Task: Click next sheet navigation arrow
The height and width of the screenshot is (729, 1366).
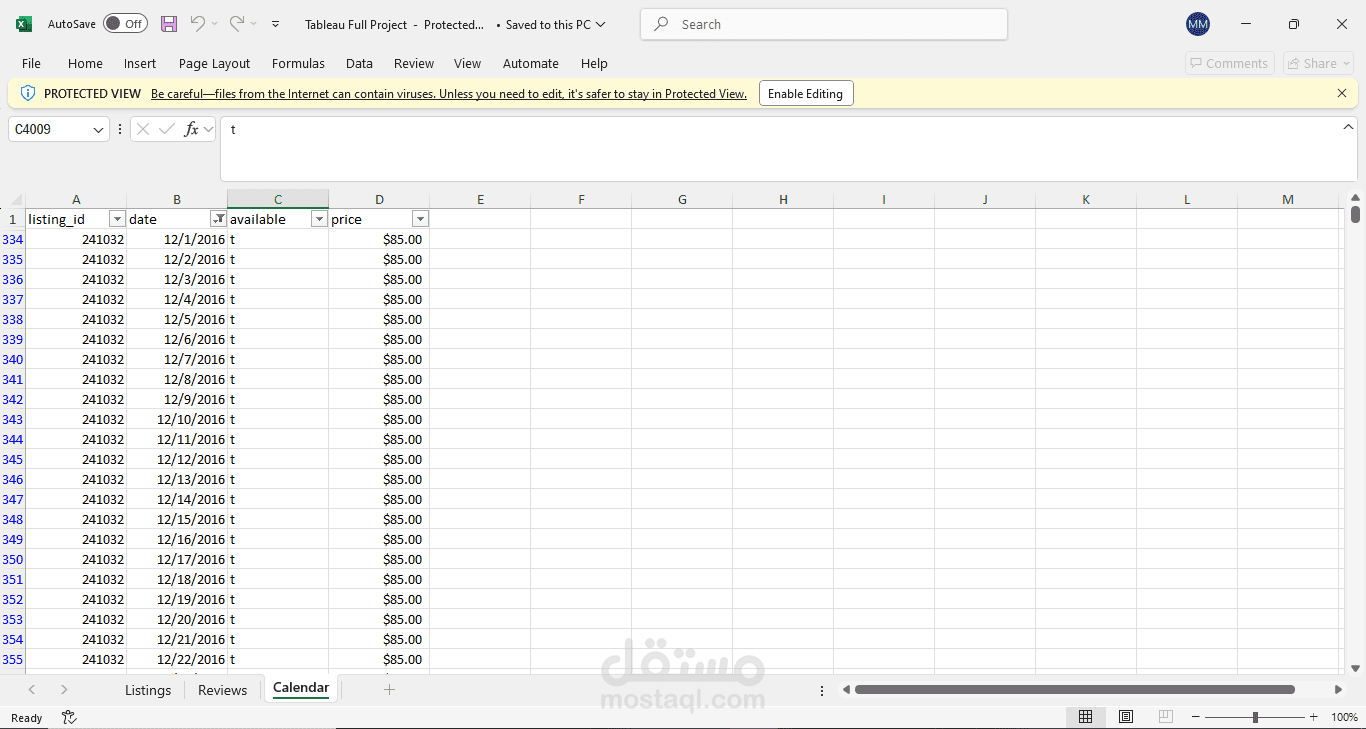Action: pos(64,690)
